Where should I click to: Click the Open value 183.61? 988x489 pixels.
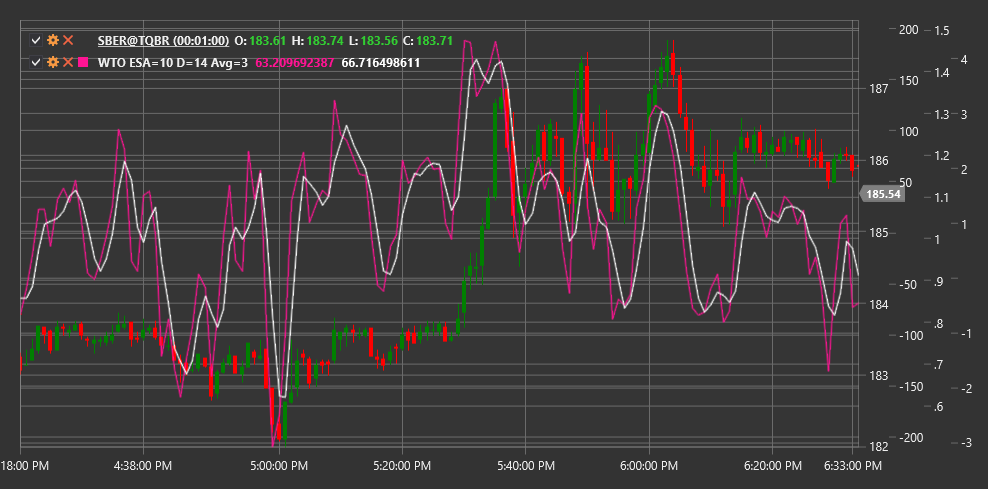268,41
